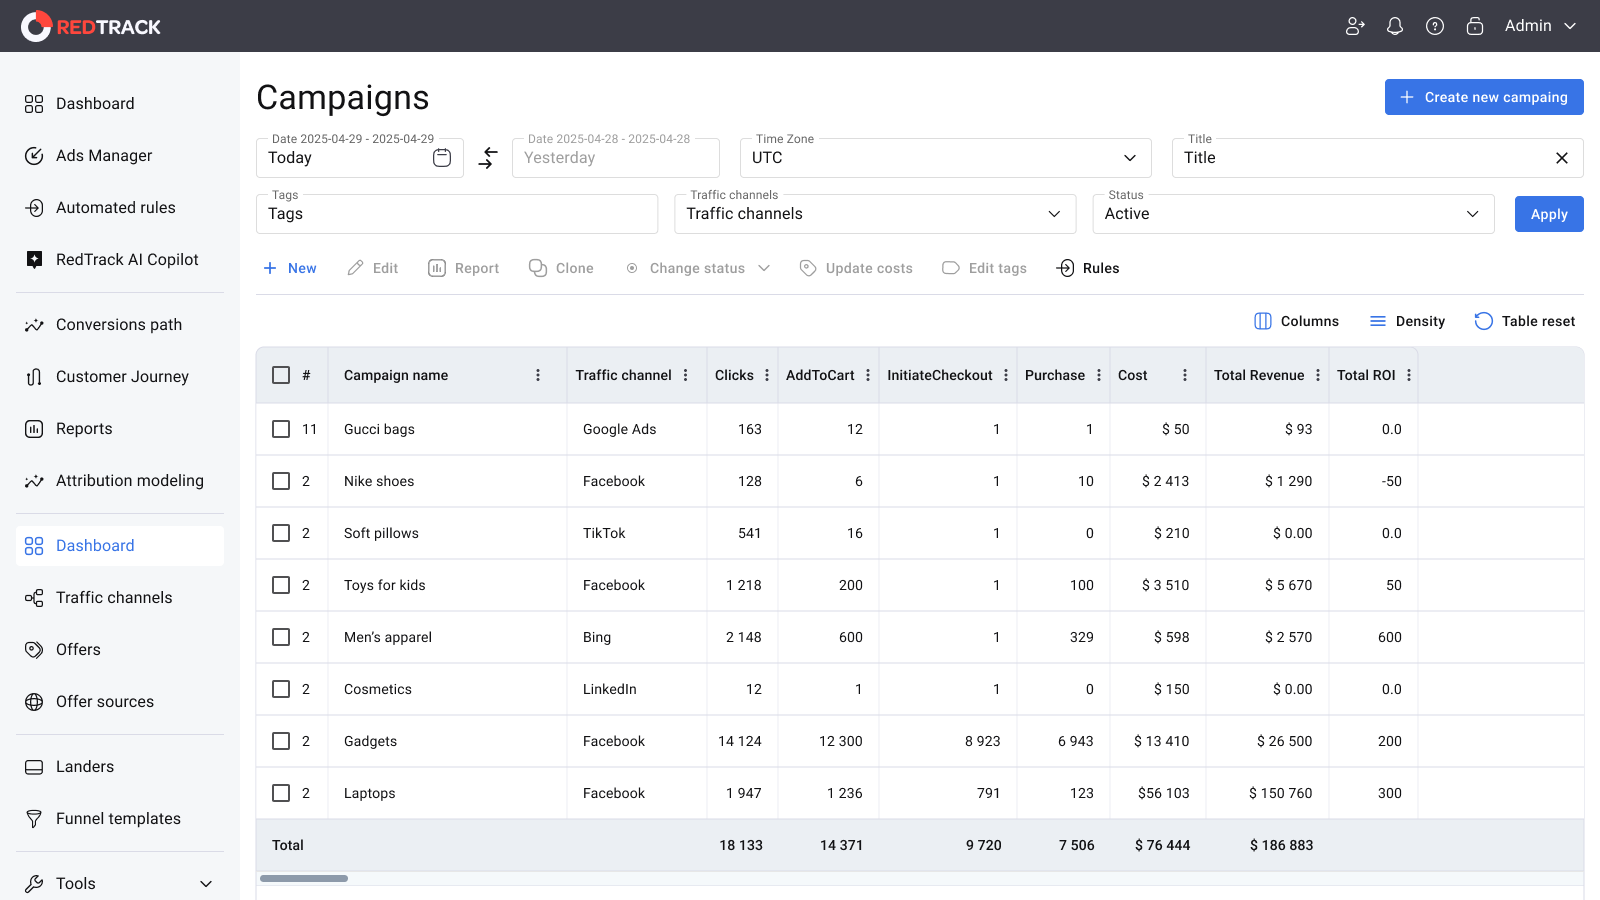The width and height of the screenshot is (1600, 900).
Task: Click the swap date ranges icon
Action: [x=488, y=158]
